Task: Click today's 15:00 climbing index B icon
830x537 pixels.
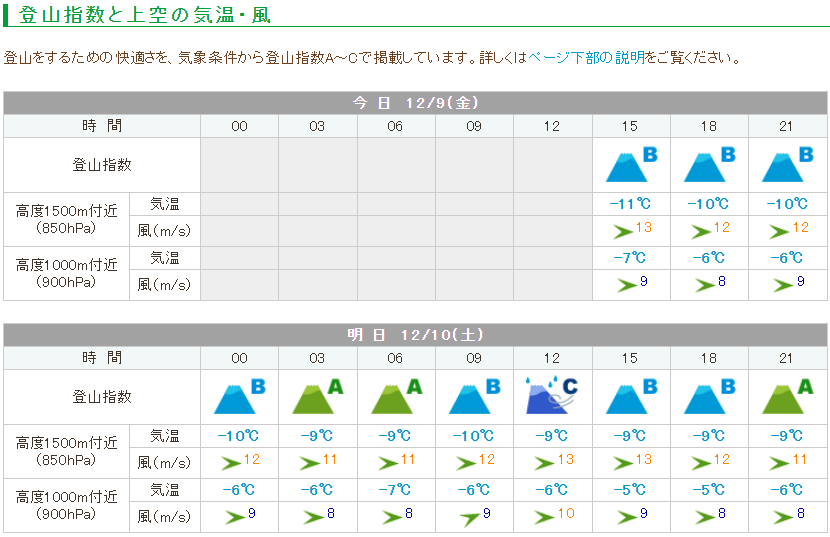Action: tap(631, 165)
